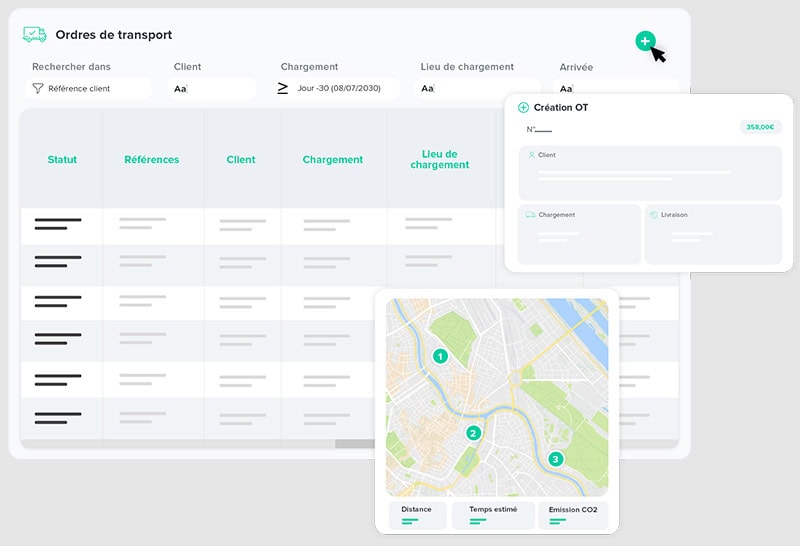
Task: Sort by the Statut column header
Action: point(62,160)
